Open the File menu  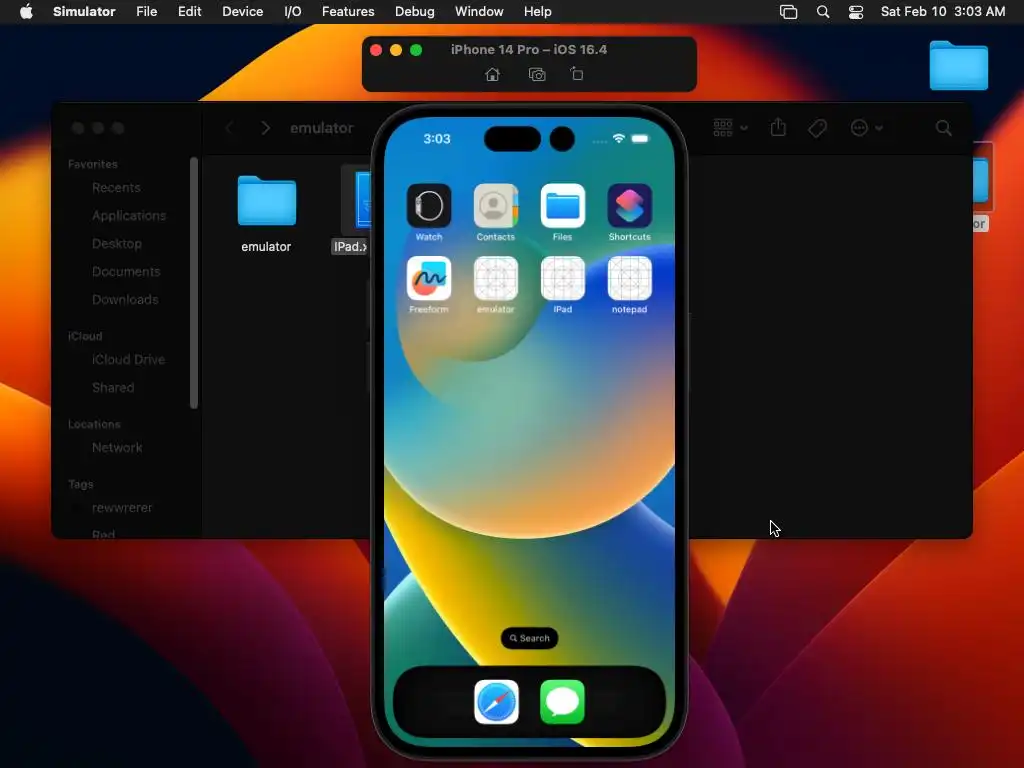[x=146, y=12]
